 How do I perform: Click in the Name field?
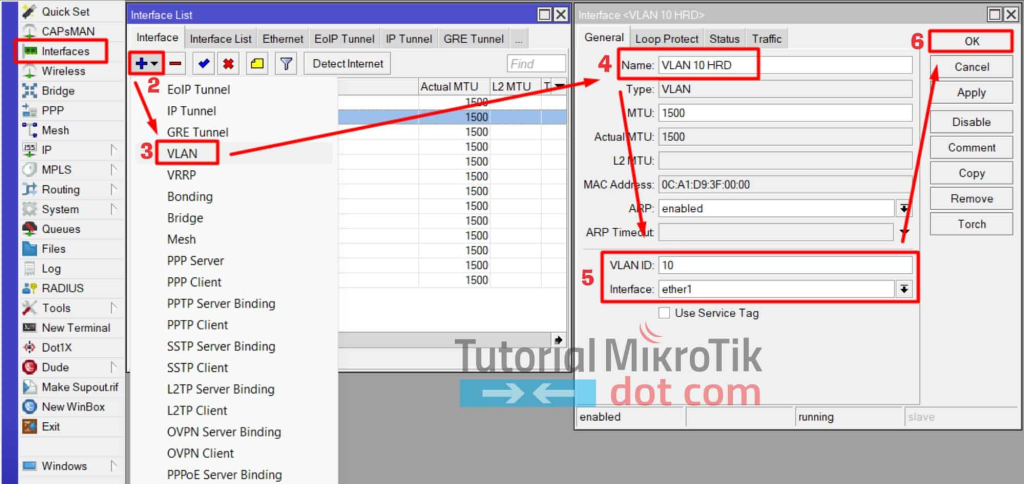click(x=785, y=65)
